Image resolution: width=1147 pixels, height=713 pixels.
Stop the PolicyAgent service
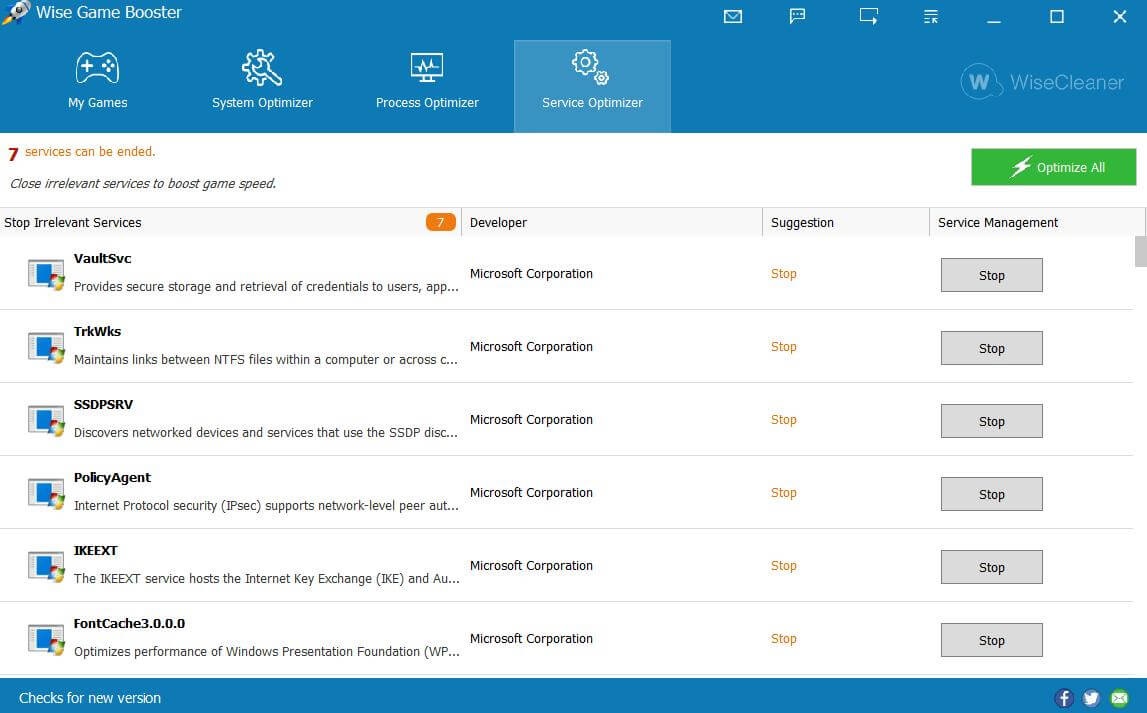pos(991,494)
